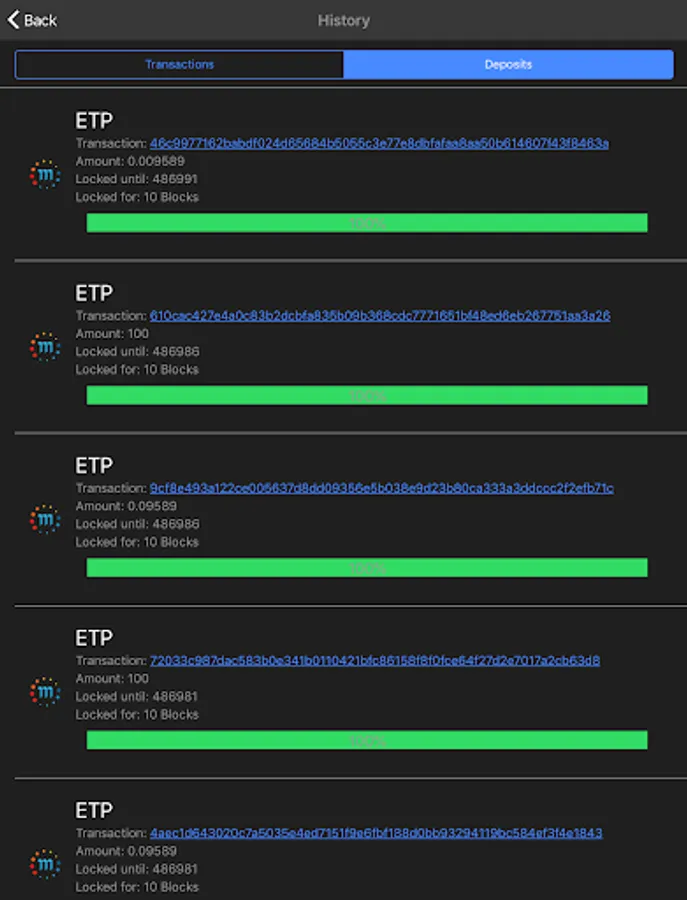
Task: Select the ETP heading of the first deposit
Action: pyautogui.click(x=94, y=121)
